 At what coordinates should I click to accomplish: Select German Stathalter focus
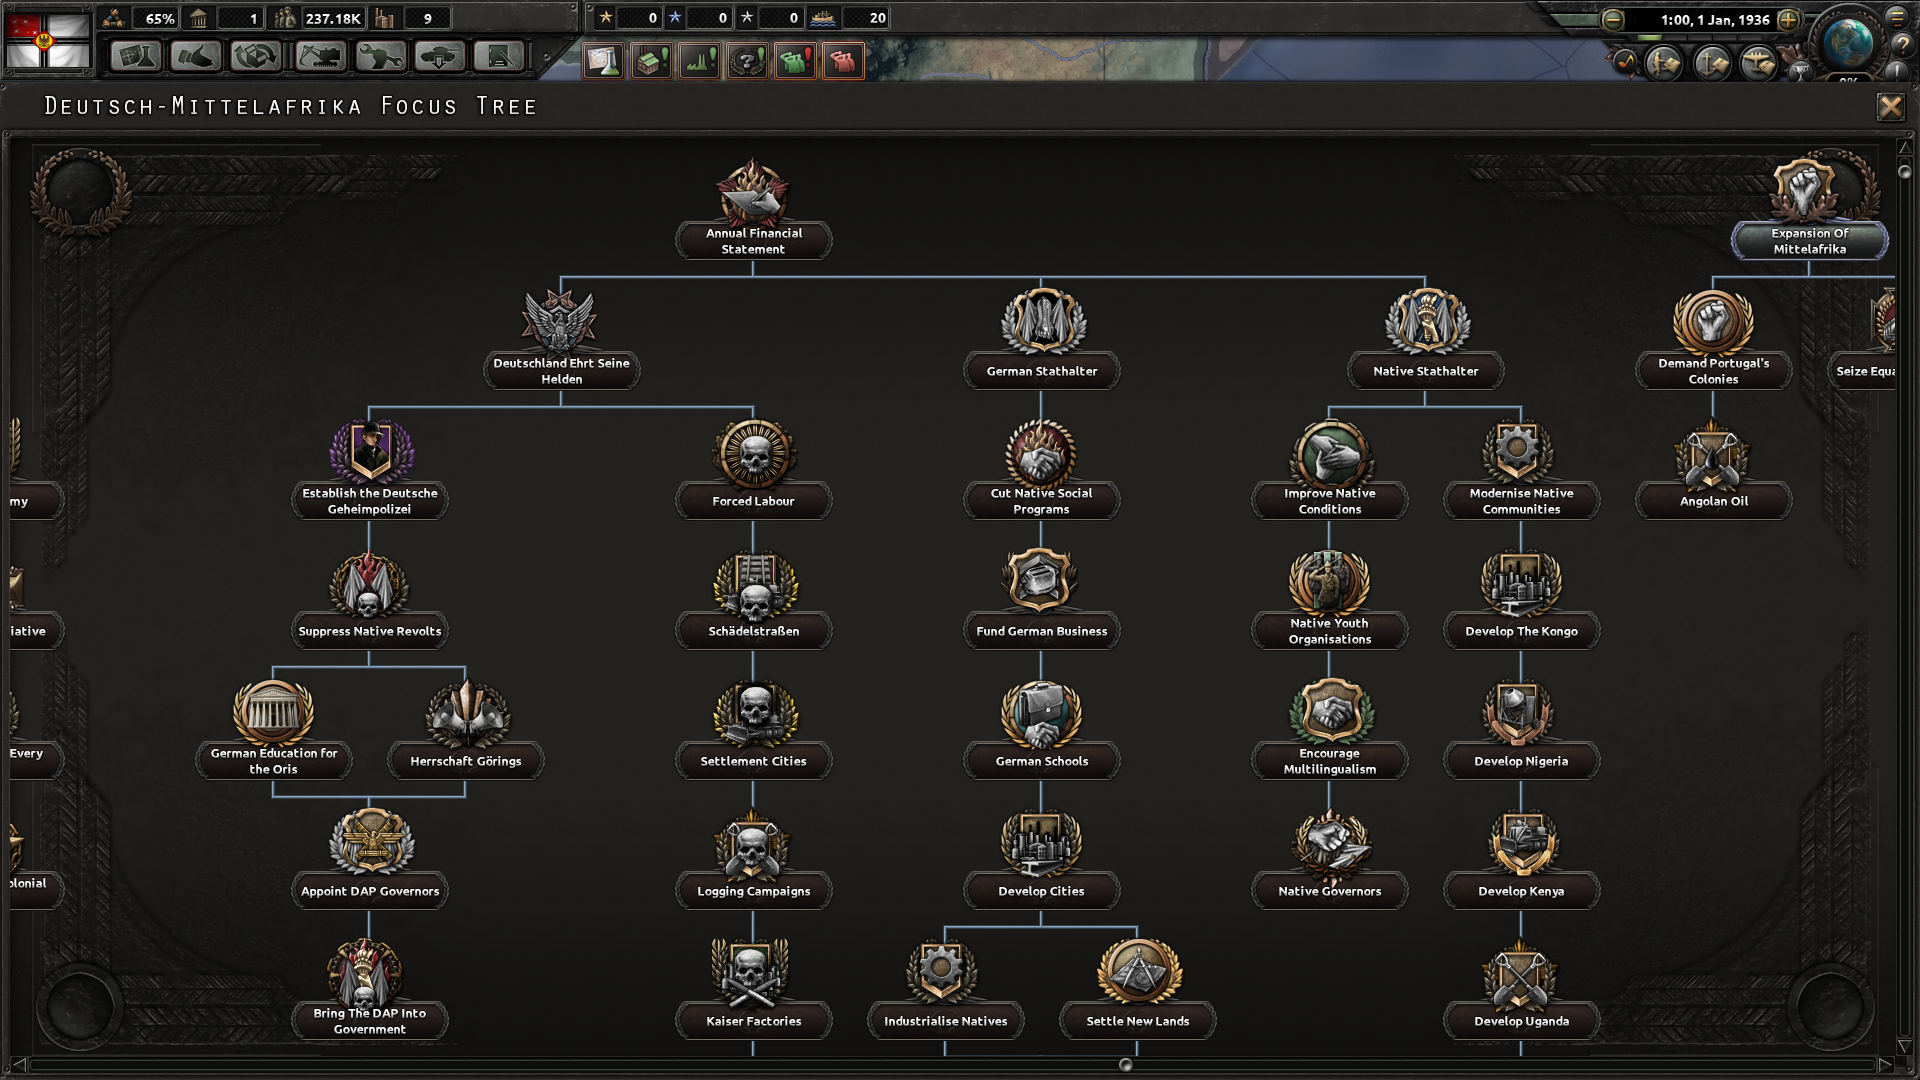click(x=1041, y=340)
